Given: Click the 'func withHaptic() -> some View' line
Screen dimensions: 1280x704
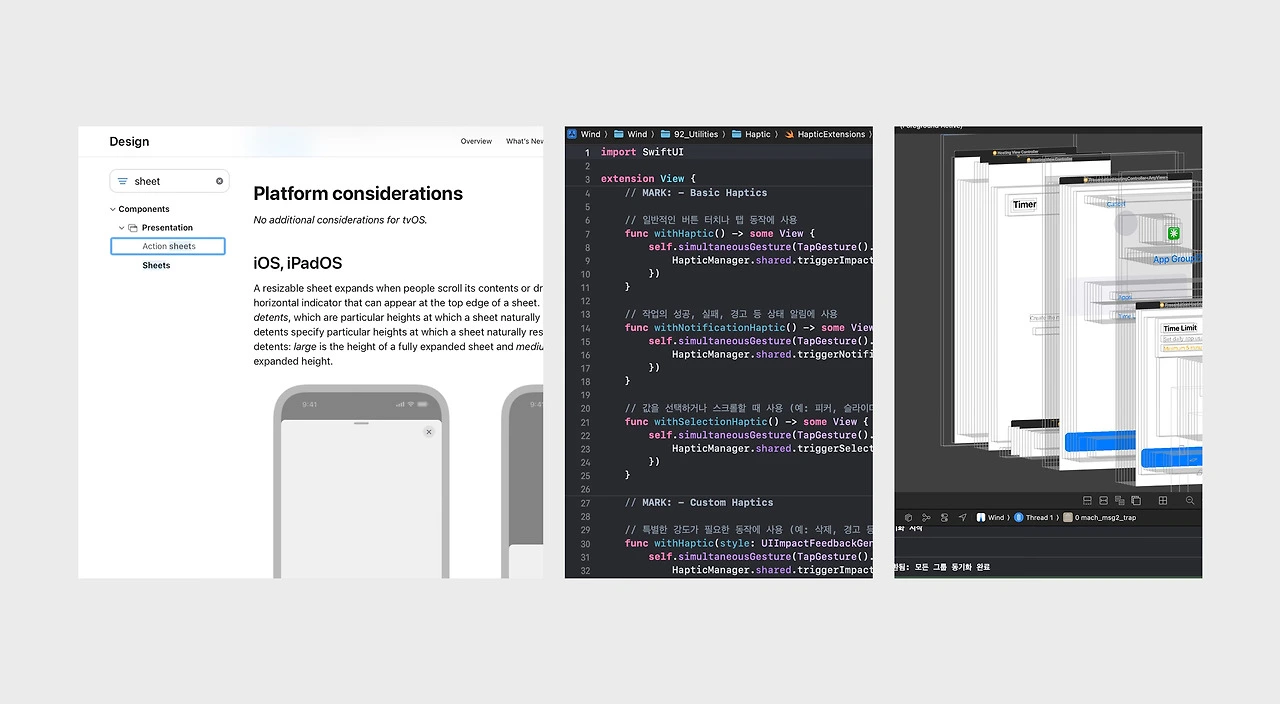Looking at the screenshot, I should (x=720, y=233).
